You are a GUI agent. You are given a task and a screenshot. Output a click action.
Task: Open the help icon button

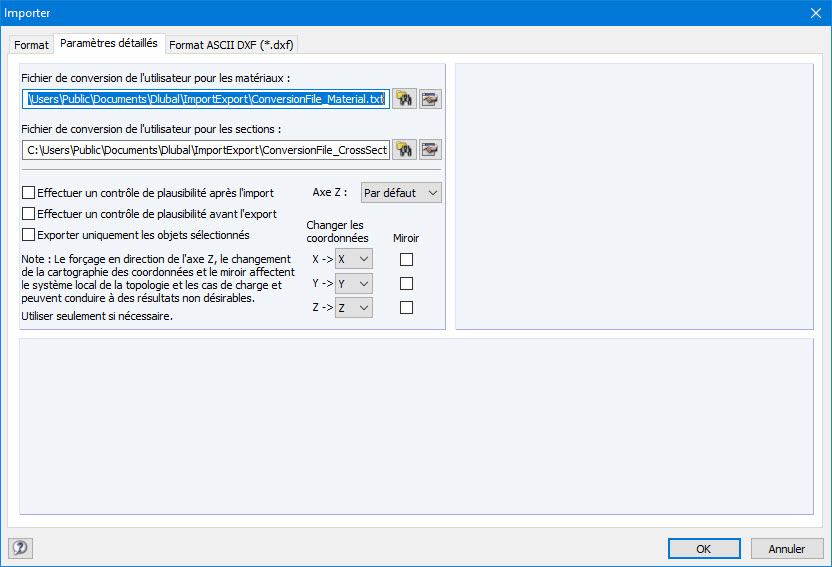[20, 548]
